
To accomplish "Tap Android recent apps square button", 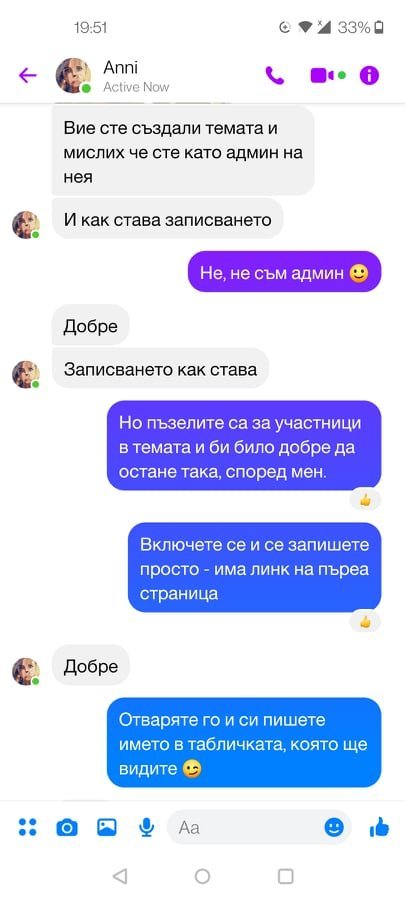I will (x=285, y=876).
